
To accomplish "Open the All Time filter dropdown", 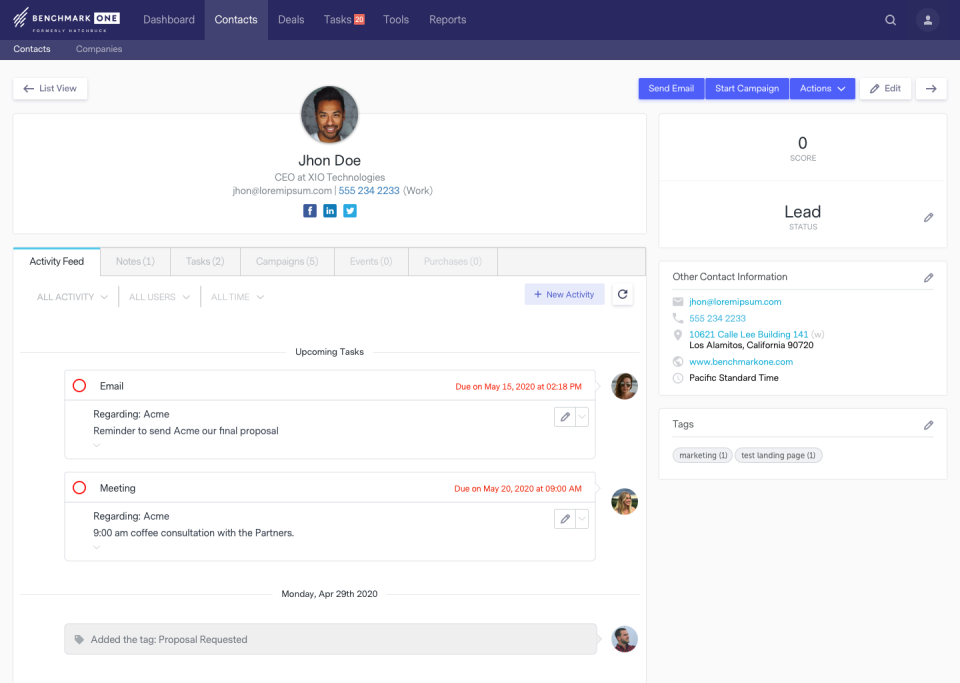I will tap(237, 297).
